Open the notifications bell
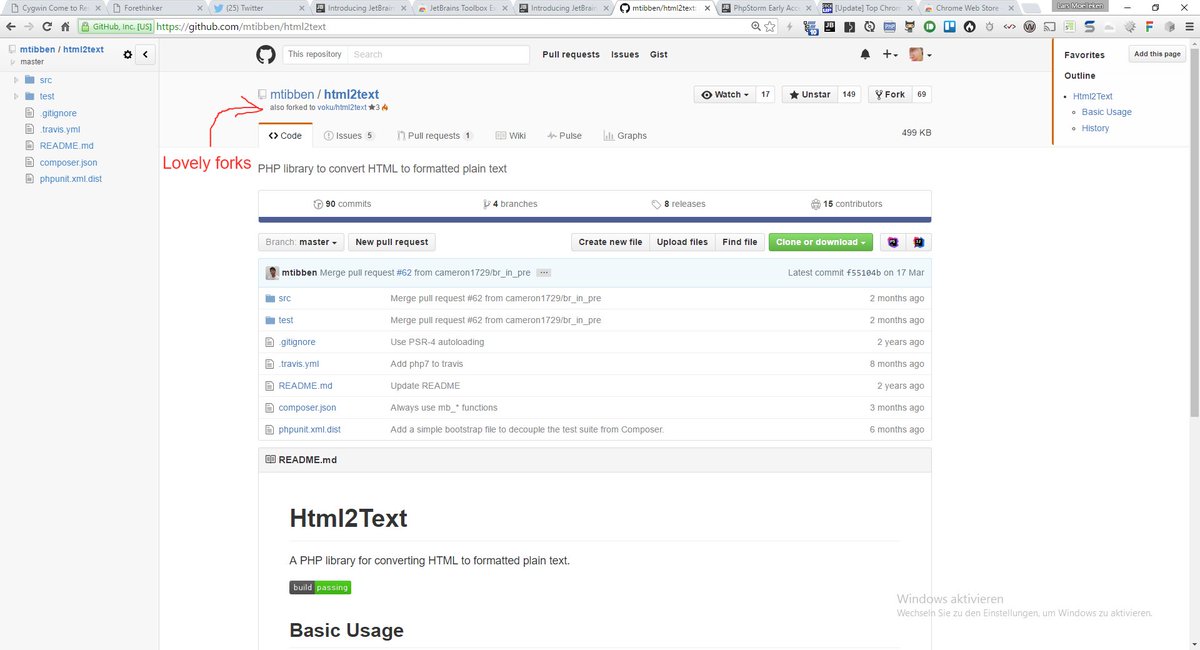Screen dimensions: 1200x650 point(865,54)
